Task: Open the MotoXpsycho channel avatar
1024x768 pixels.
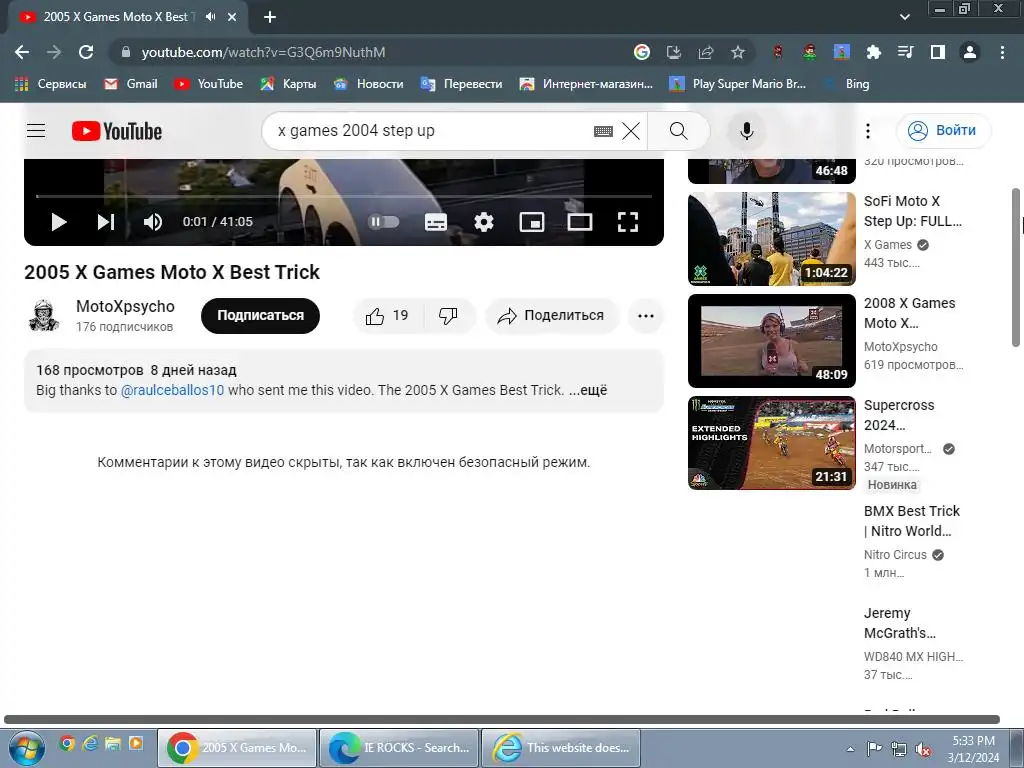Action: pyautogui.click(x=44, y=315)
